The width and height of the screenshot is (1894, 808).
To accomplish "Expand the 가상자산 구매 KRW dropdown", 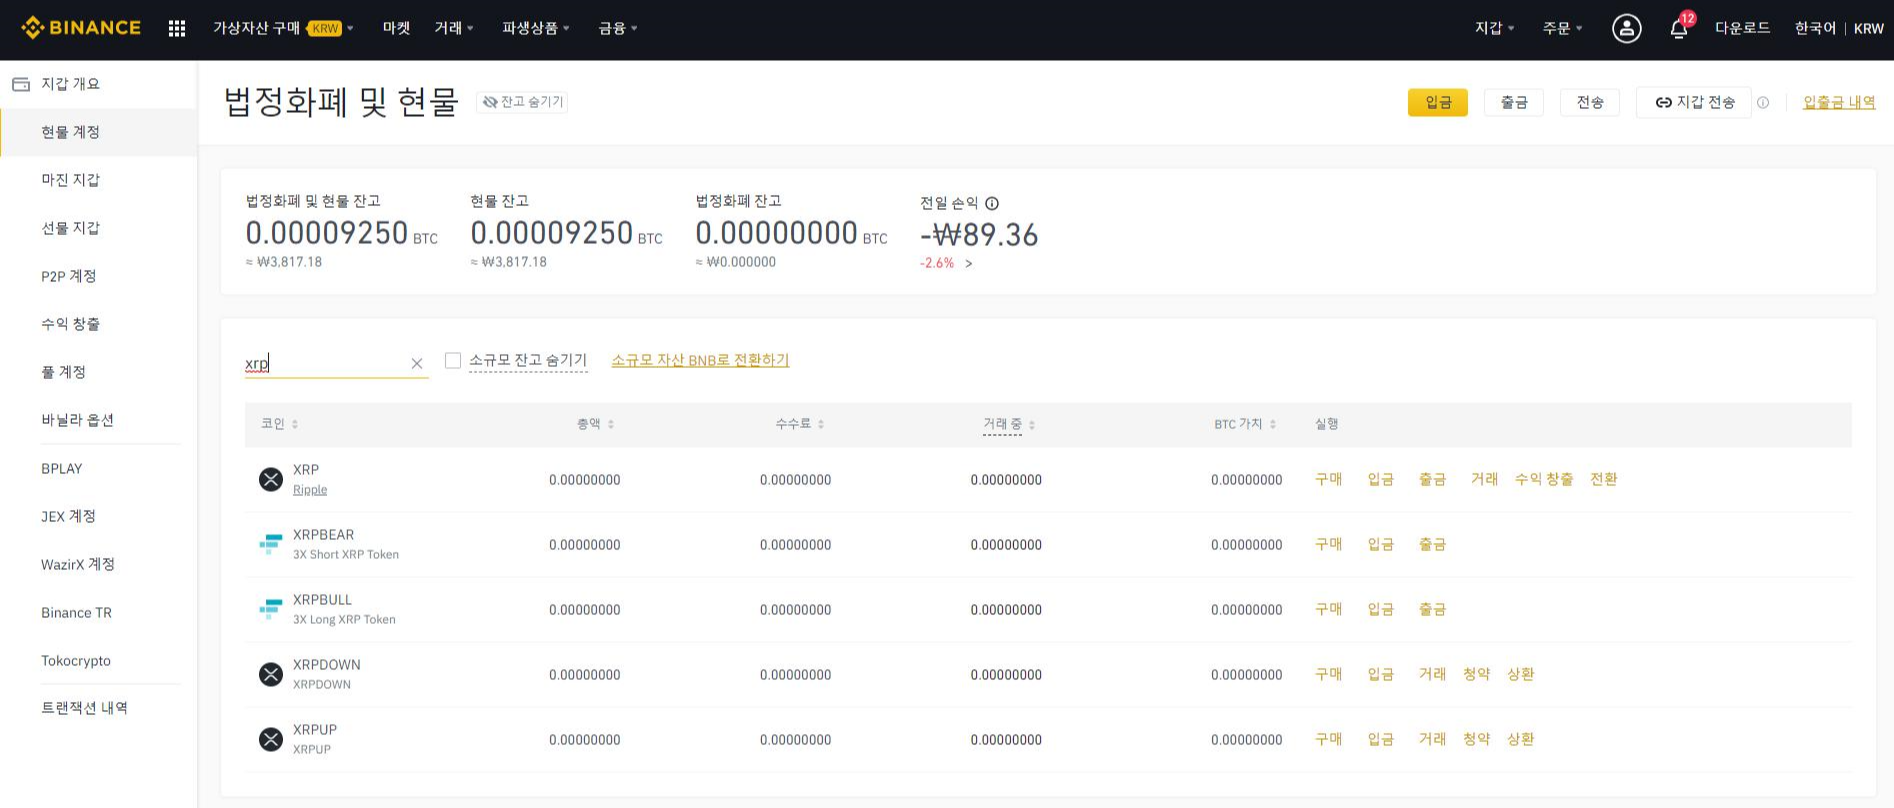I will (283, 28).
